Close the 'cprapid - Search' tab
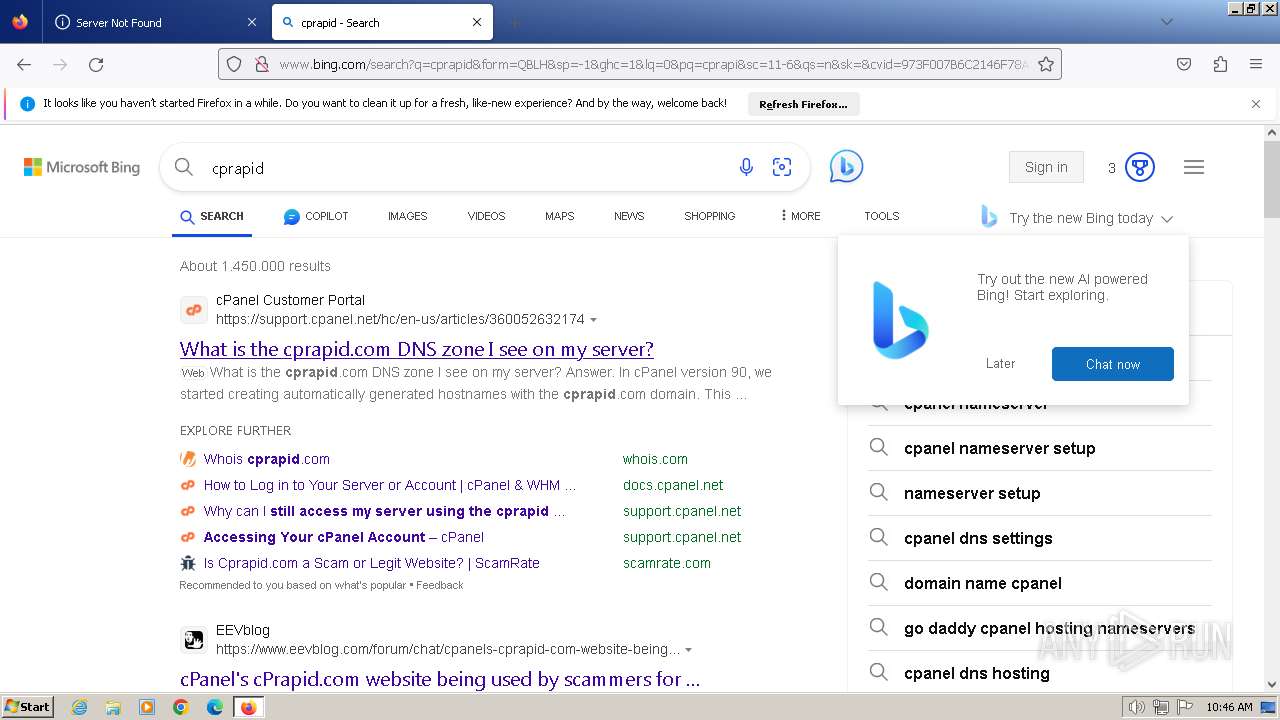Viewport: 1280px width, 720px height. [477, 22]
